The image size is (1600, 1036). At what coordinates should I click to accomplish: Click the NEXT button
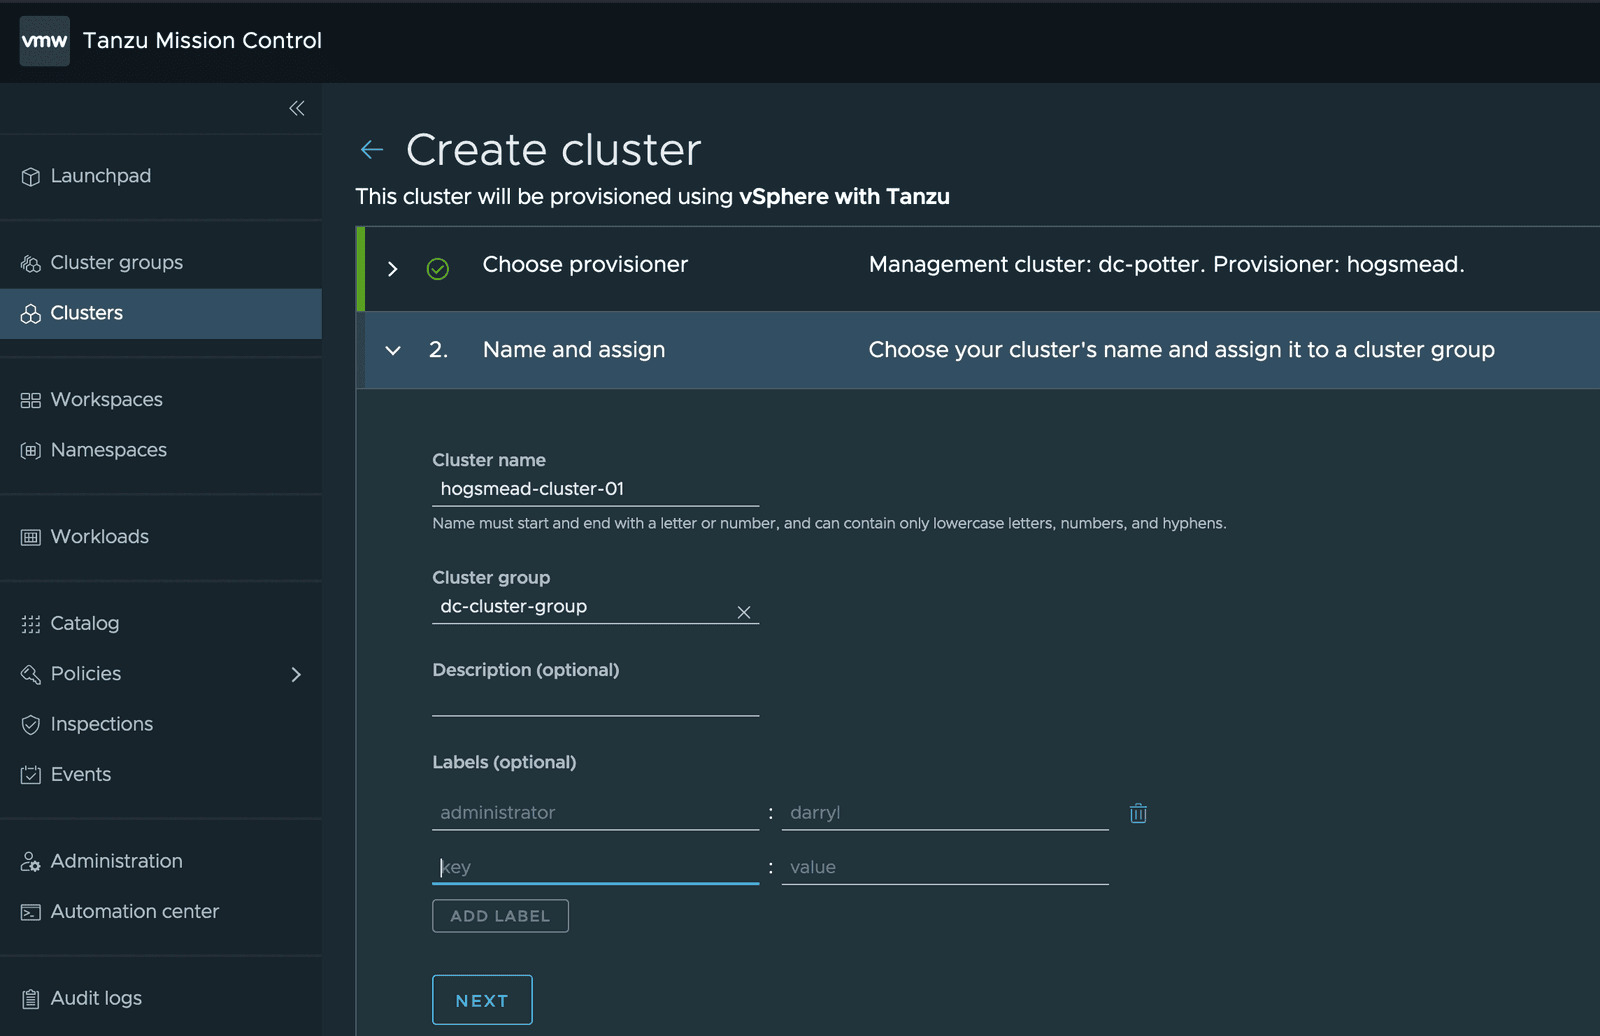click(482, 999)
